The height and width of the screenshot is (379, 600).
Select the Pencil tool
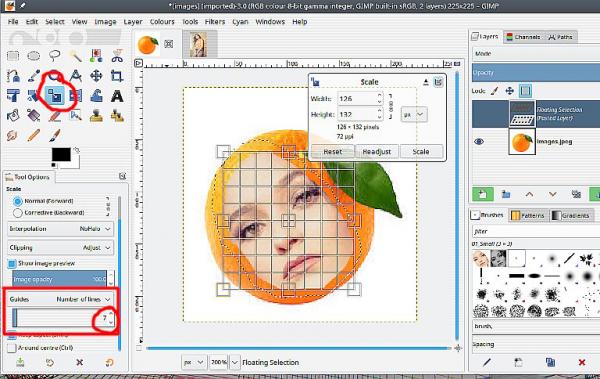[34, 136]
